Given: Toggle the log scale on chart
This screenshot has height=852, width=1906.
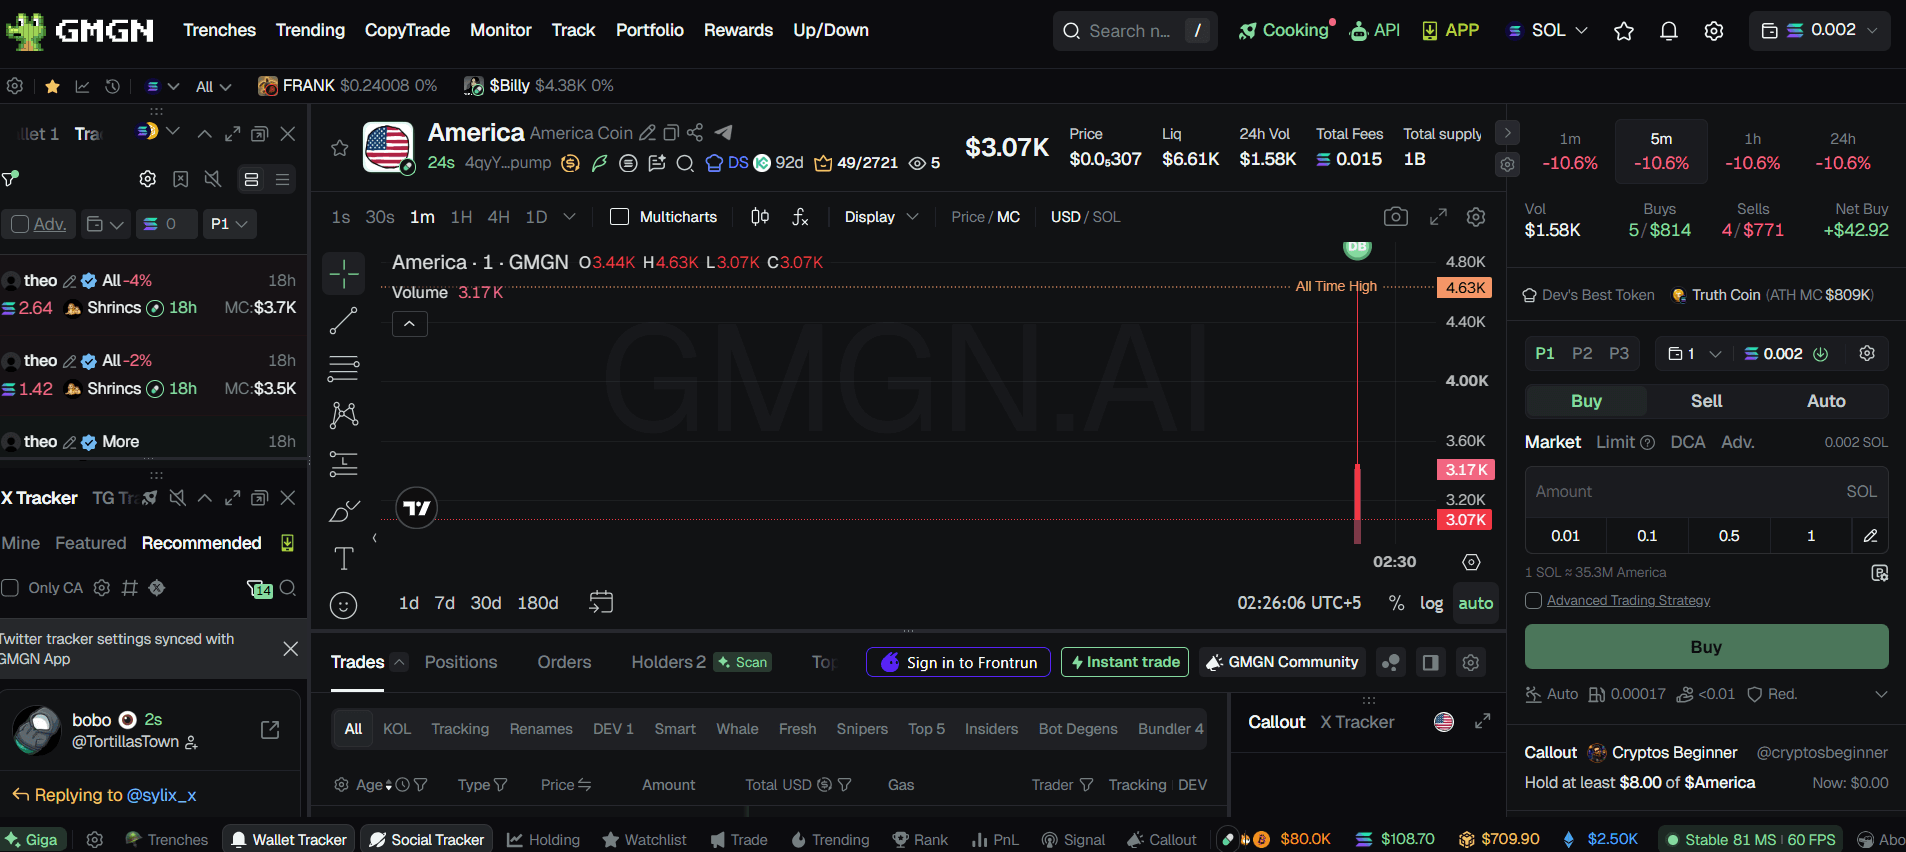Looking at the screenshot, I should coord(1431,603).
